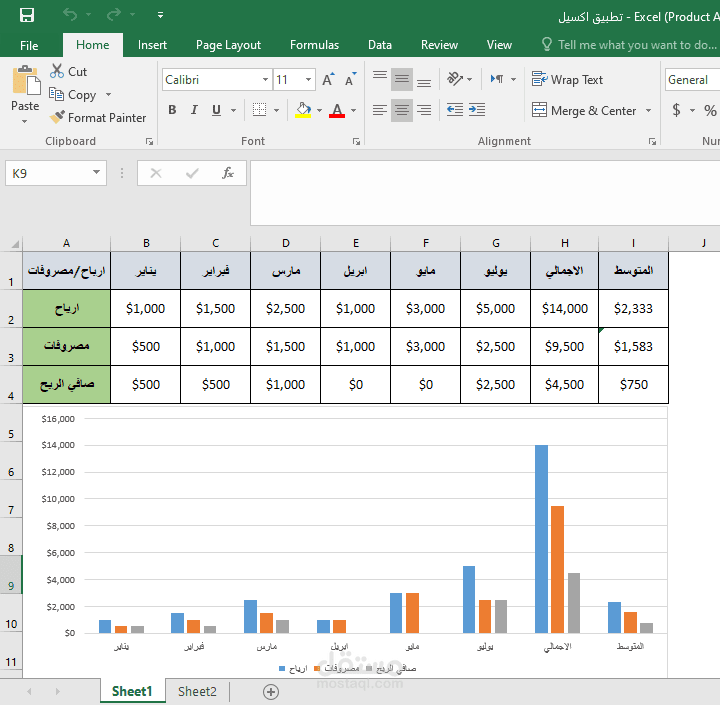Click the Insert Function fx icon
The image size is (720, 705).
click(228, 173)
